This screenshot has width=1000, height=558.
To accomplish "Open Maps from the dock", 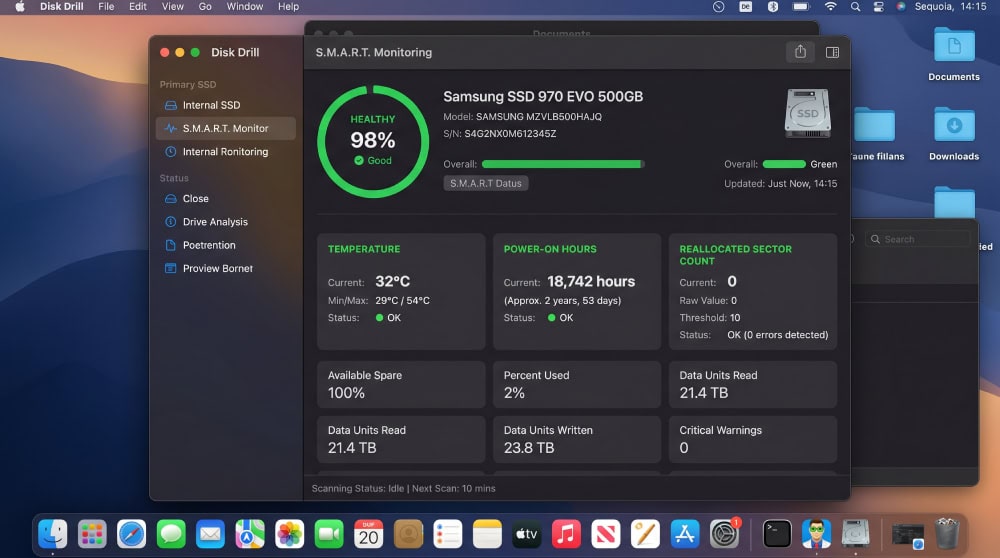I will point(250,534).
